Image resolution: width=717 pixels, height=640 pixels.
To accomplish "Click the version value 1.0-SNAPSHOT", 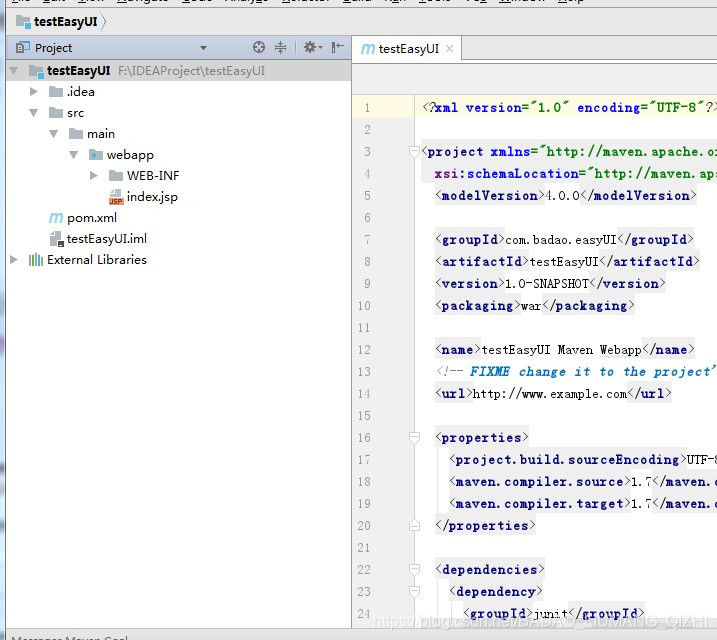I will [x=546, y=284].
